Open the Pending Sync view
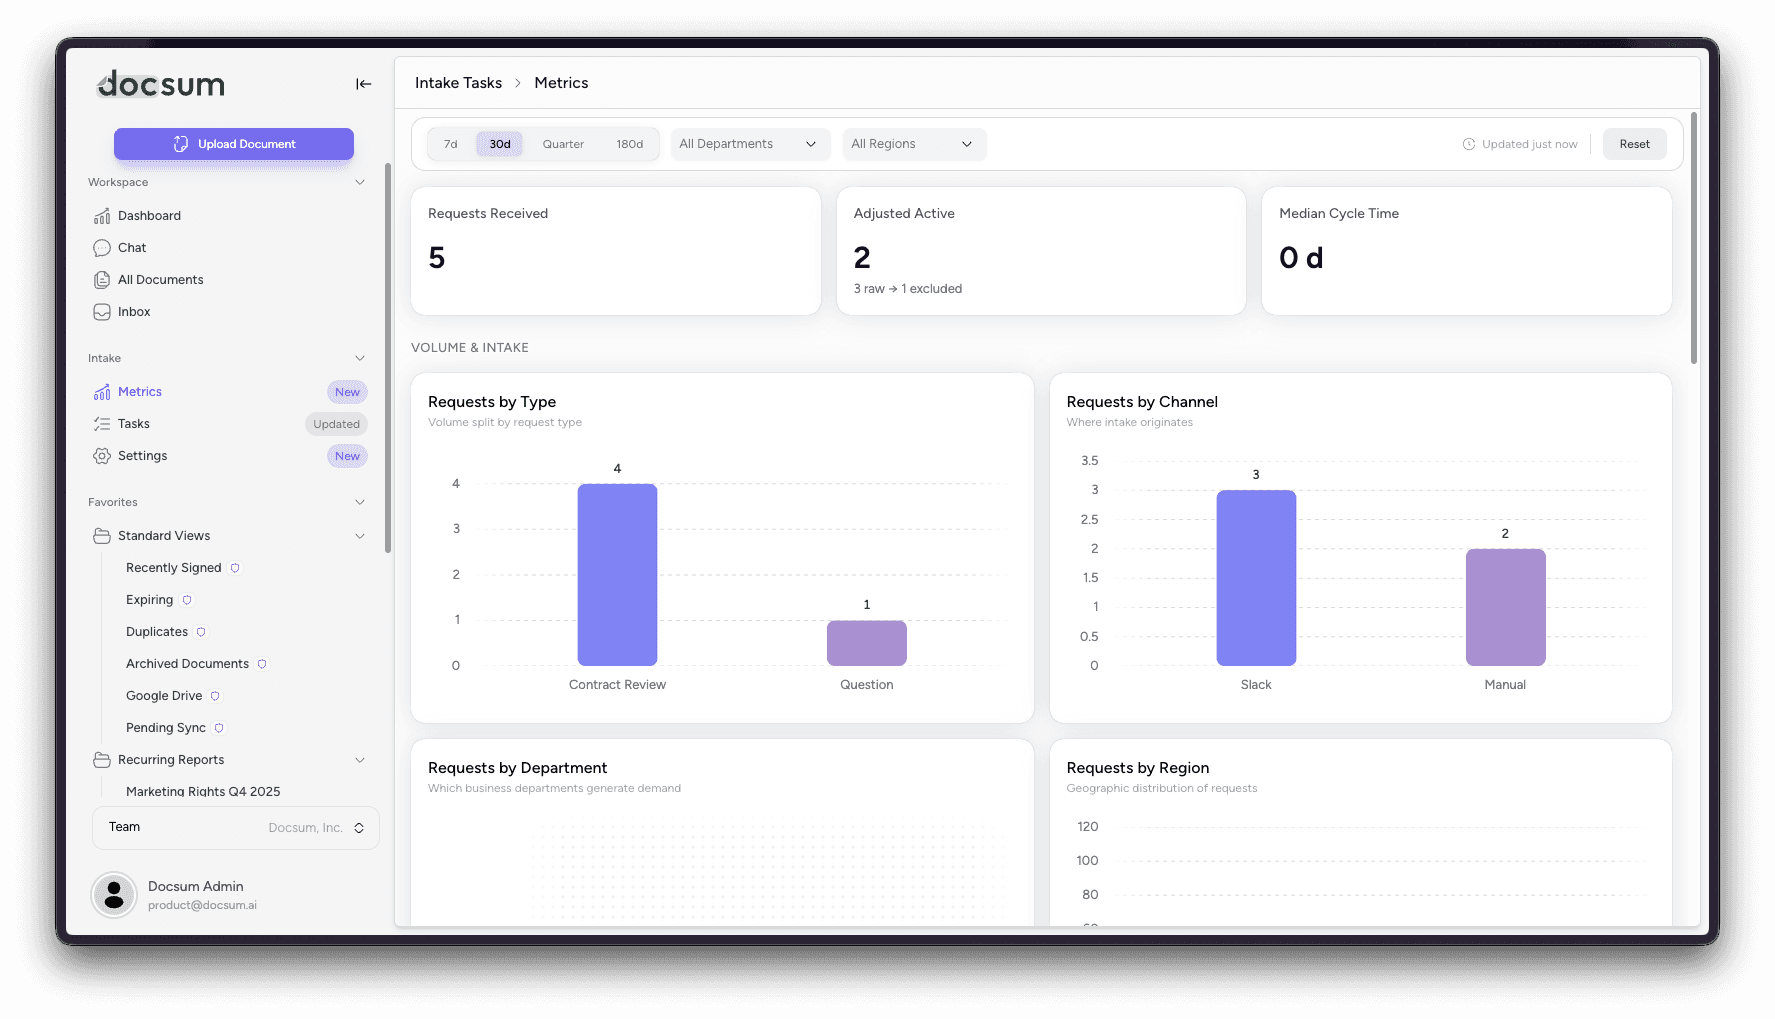Screen dimensions: 1775x1019 166,728
